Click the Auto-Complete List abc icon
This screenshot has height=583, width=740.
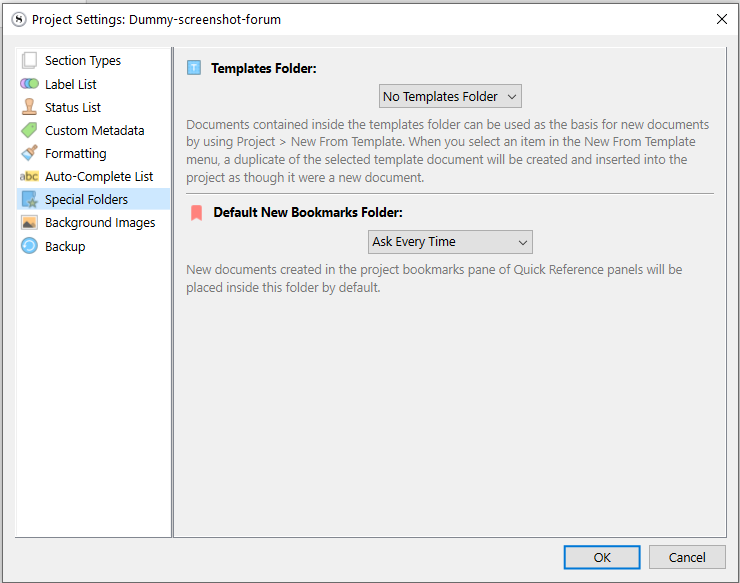point(29,177)
